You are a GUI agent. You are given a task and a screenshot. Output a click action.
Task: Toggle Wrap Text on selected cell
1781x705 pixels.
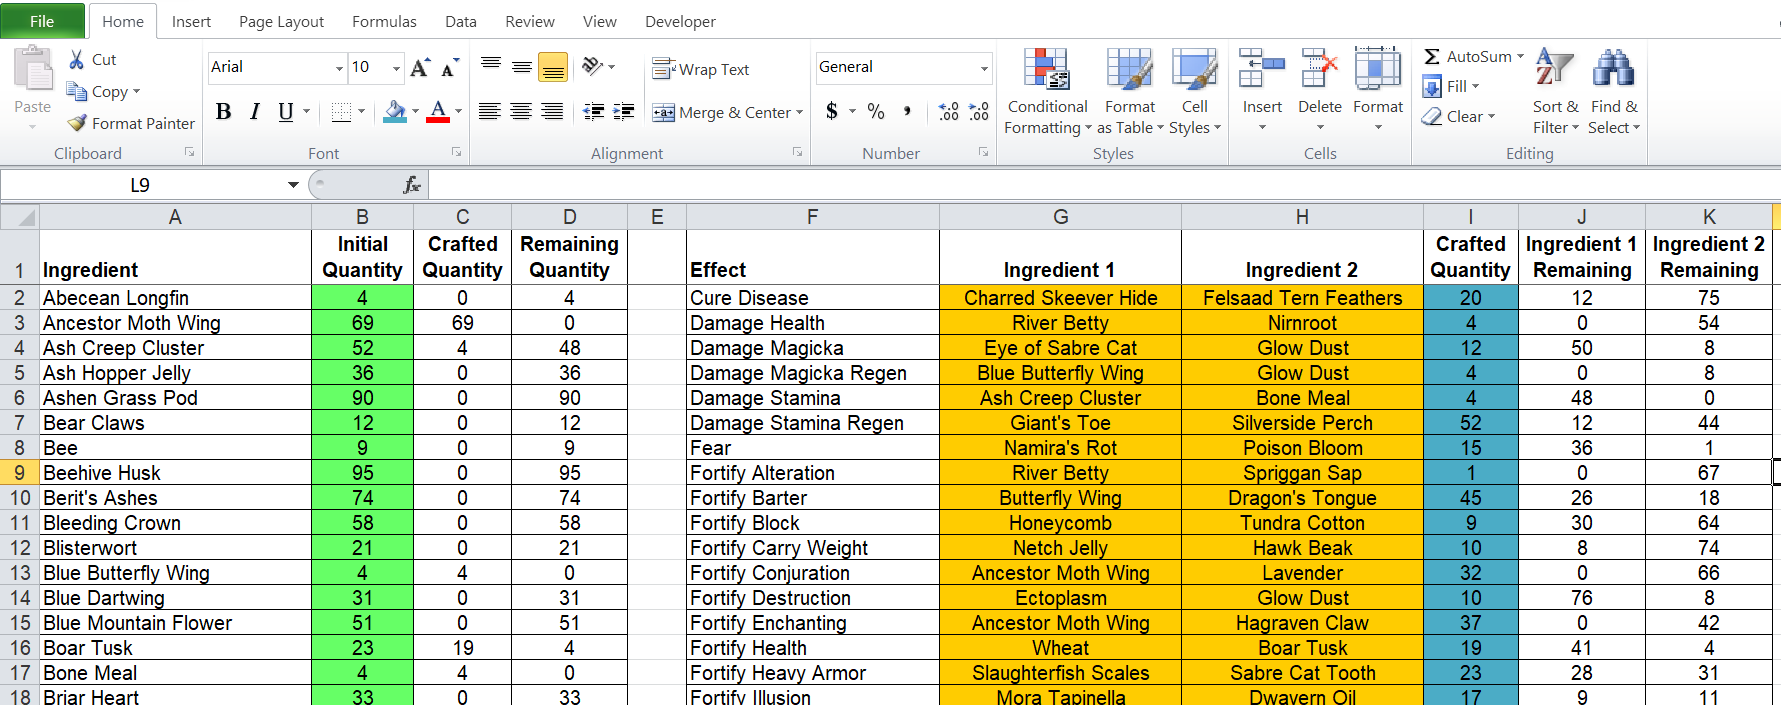700,69
